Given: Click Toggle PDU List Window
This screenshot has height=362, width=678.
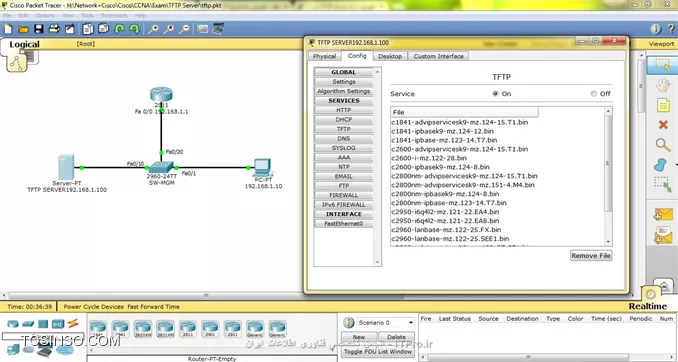Looking at the screenshot, I should (378, 352).
